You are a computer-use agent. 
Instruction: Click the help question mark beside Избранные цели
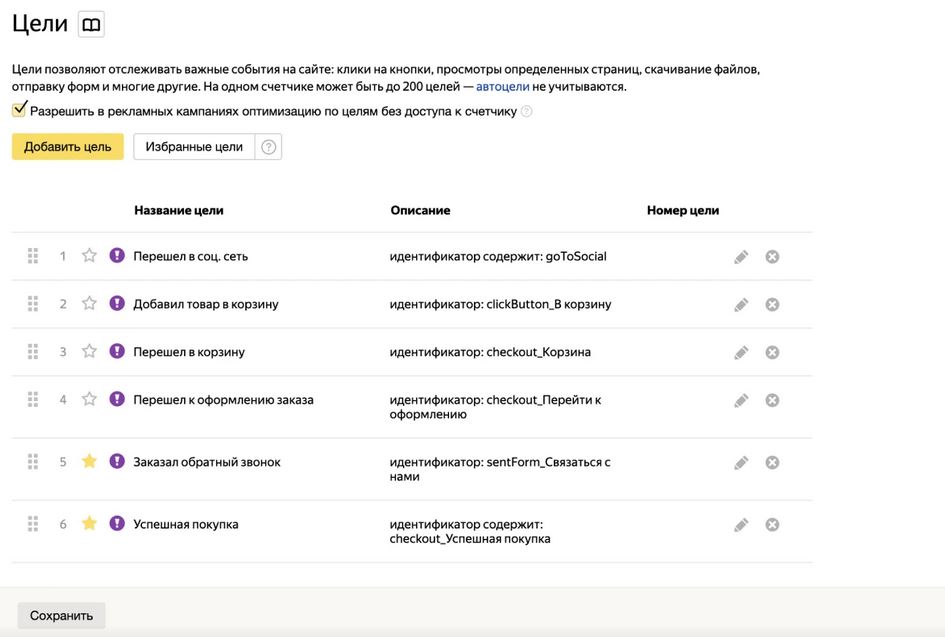click(268, 147)
